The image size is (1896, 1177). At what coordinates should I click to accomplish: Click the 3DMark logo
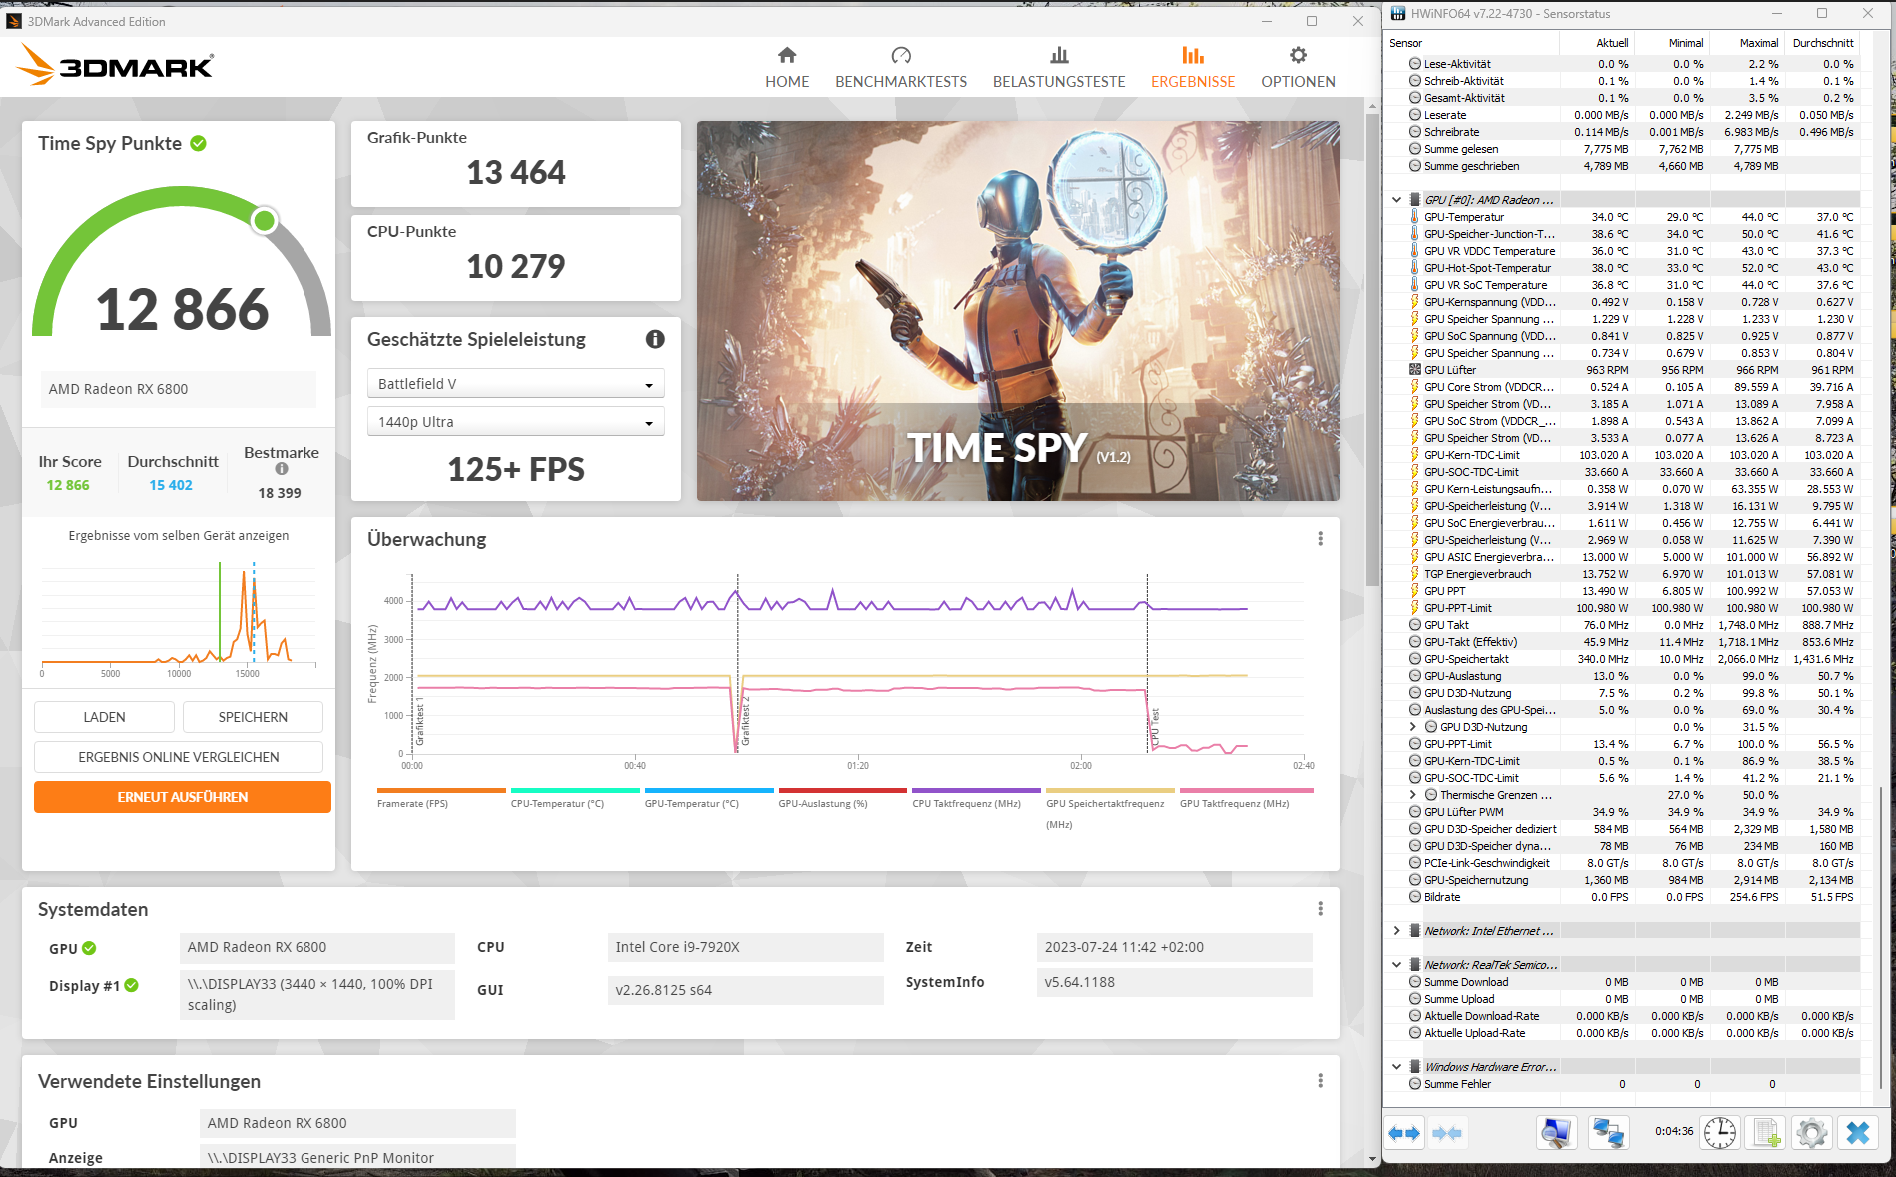coord(116,67)
